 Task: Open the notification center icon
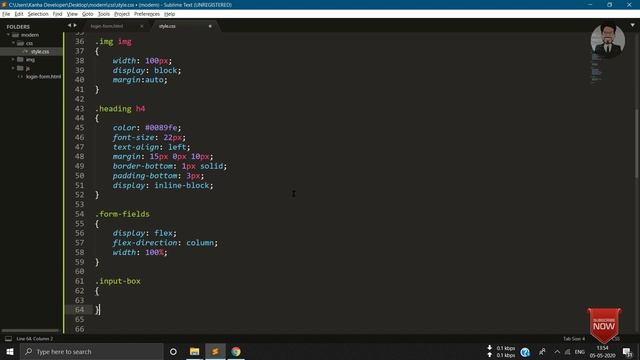[x=627, y=352]
